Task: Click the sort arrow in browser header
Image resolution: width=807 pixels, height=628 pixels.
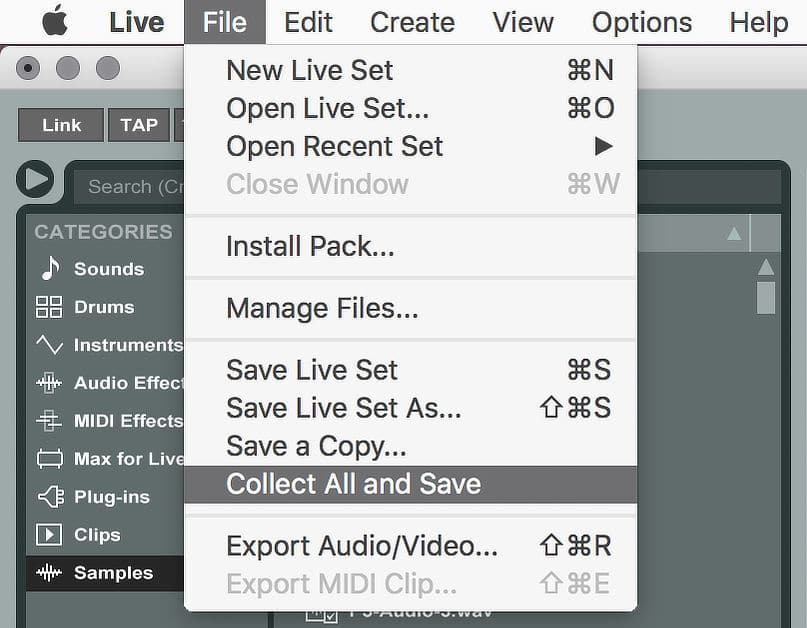Action: [x=734, y=234]
